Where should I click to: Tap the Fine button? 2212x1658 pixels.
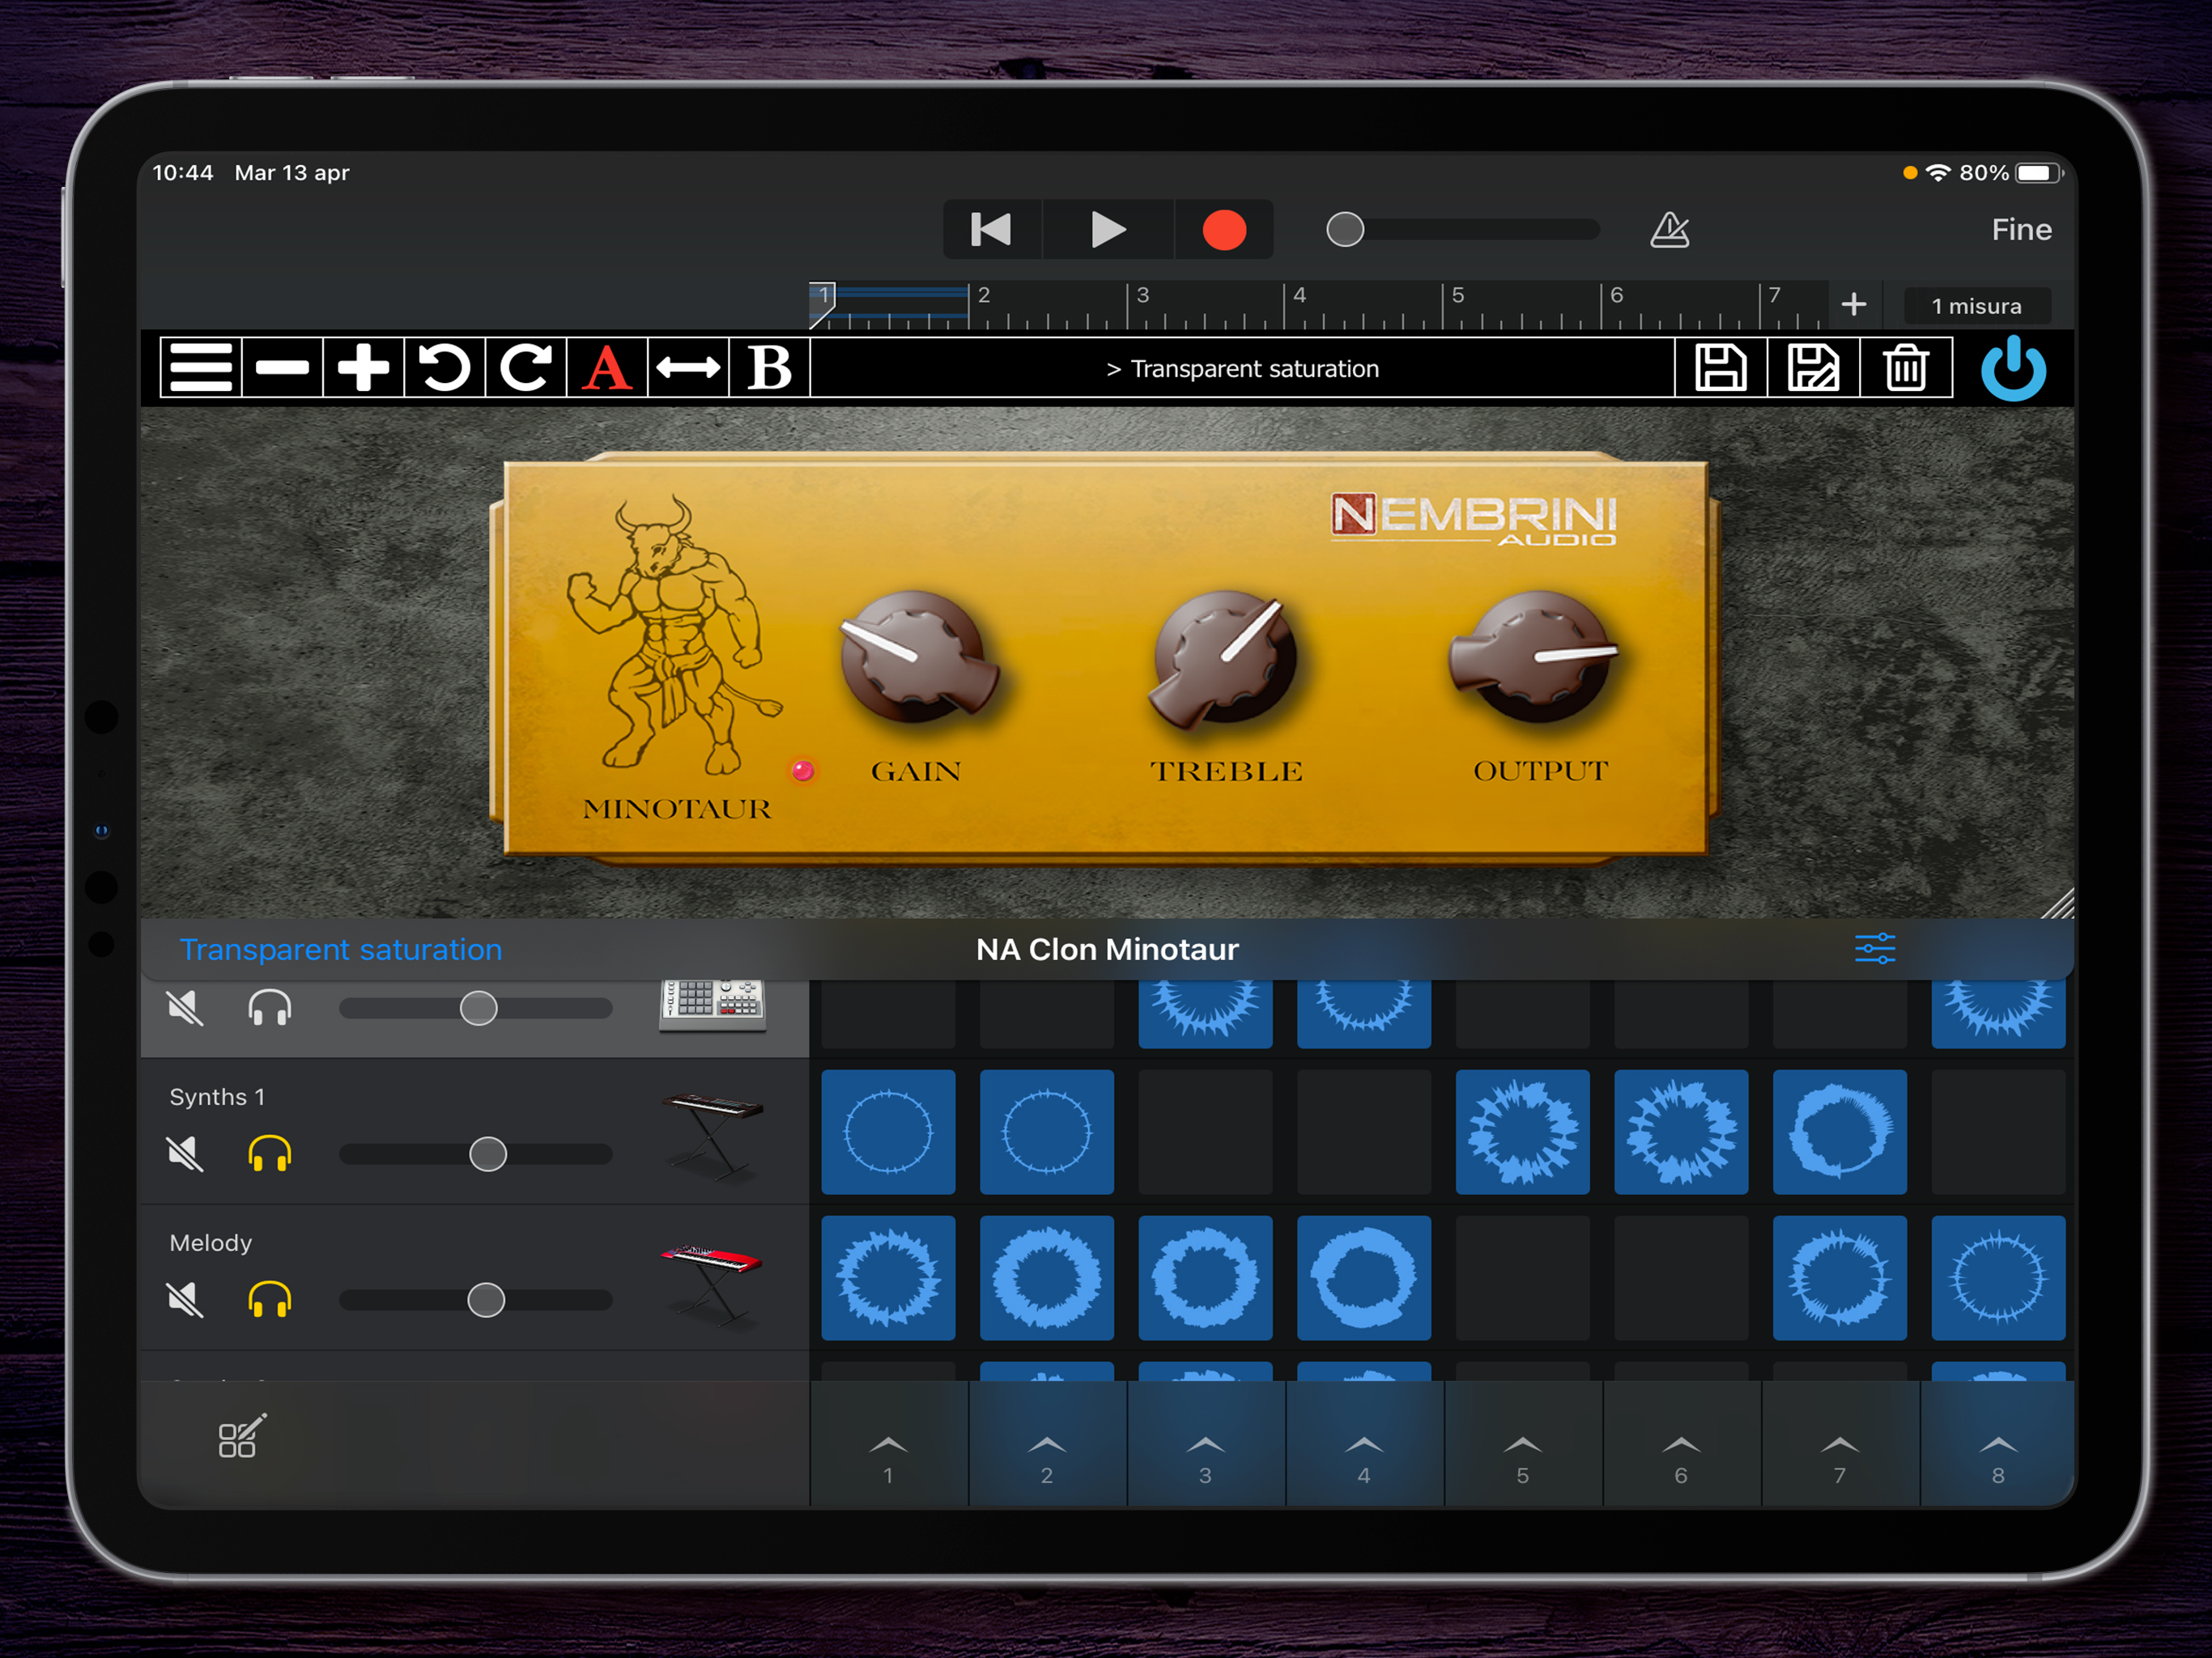pos(2021,230)
